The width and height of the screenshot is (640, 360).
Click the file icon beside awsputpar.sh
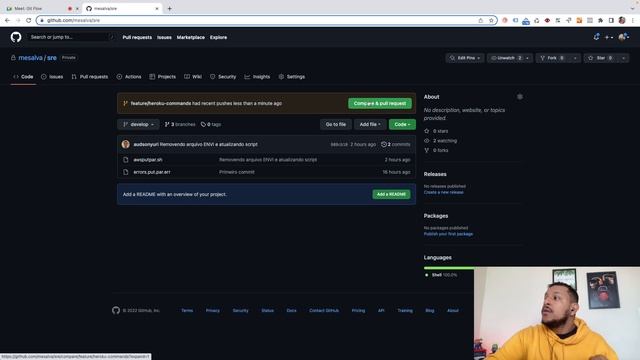tap(126, 160)
